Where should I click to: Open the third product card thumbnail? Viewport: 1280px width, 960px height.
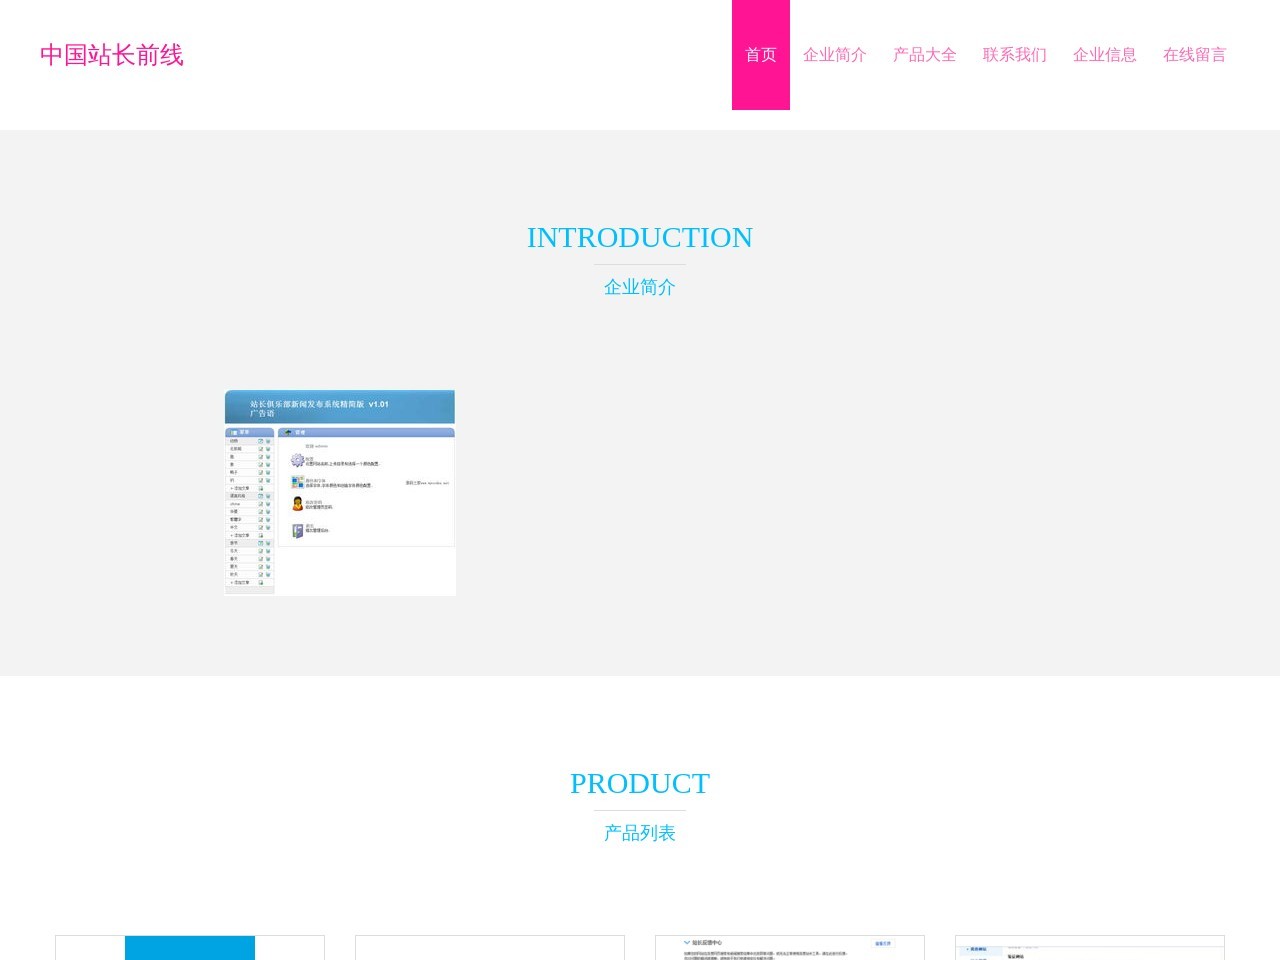tap(790, 948)
